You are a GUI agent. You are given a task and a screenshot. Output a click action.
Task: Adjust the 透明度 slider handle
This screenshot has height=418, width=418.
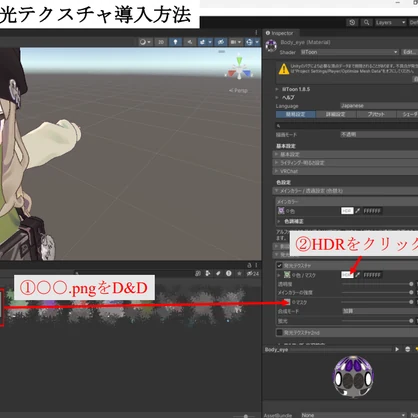(411, 284)
